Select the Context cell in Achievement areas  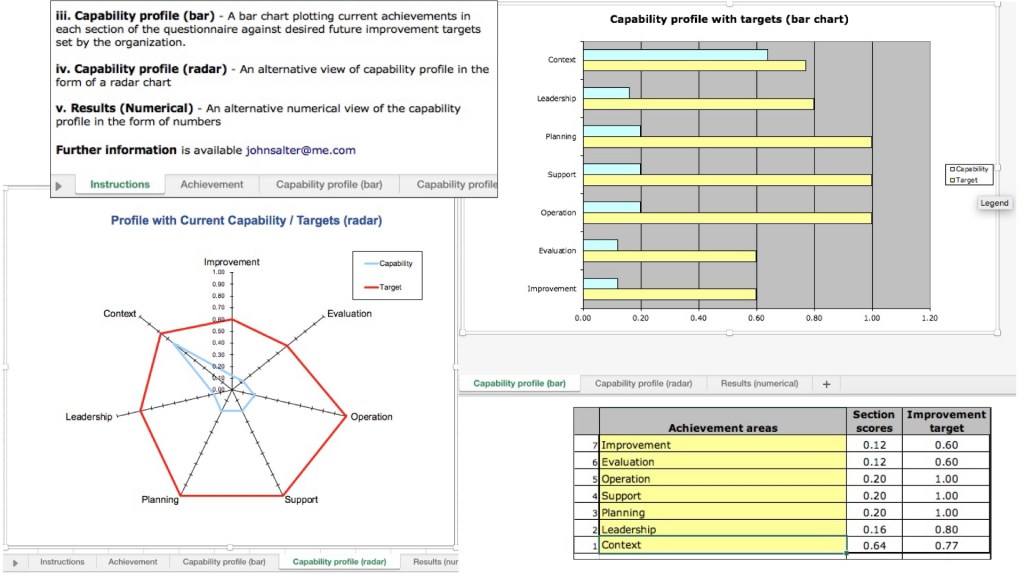click(x=722, y=546)
